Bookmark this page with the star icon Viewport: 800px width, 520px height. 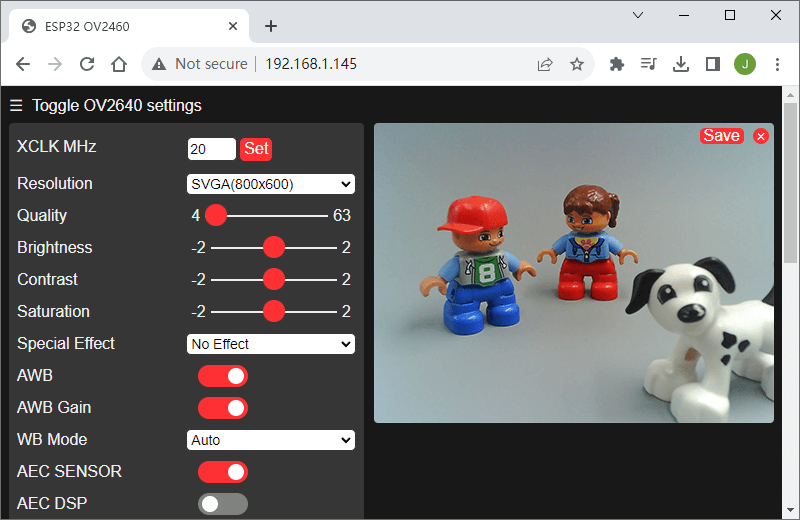(577, 64)
